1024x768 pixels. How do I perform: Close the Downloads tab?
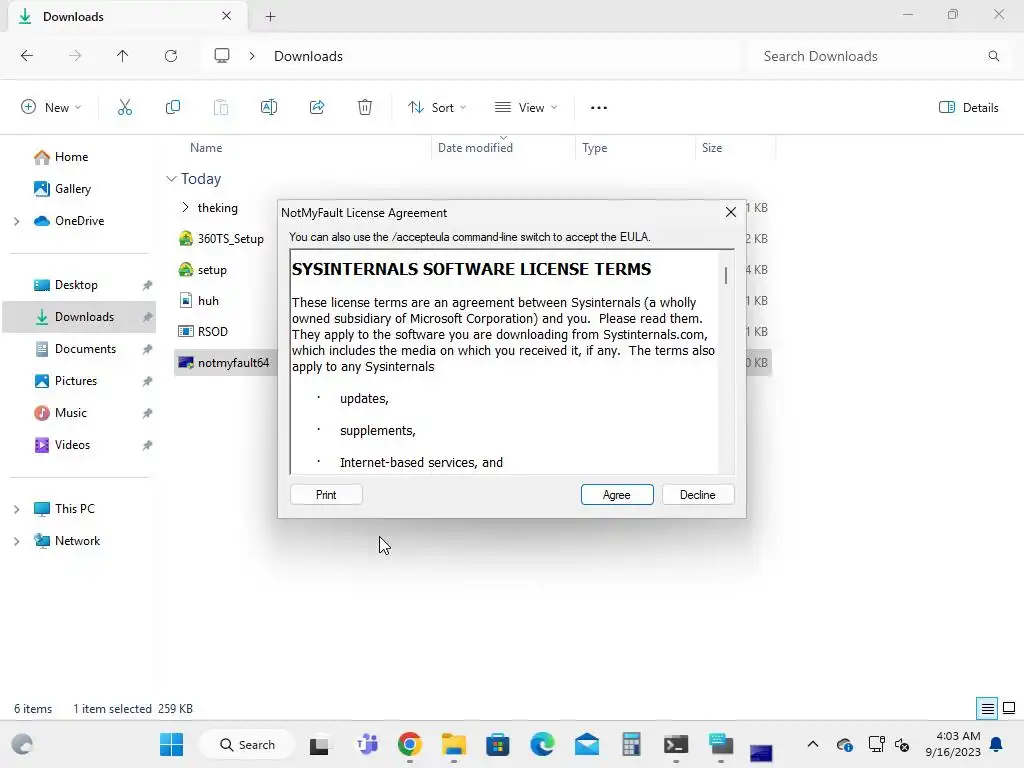pos(227,16)
